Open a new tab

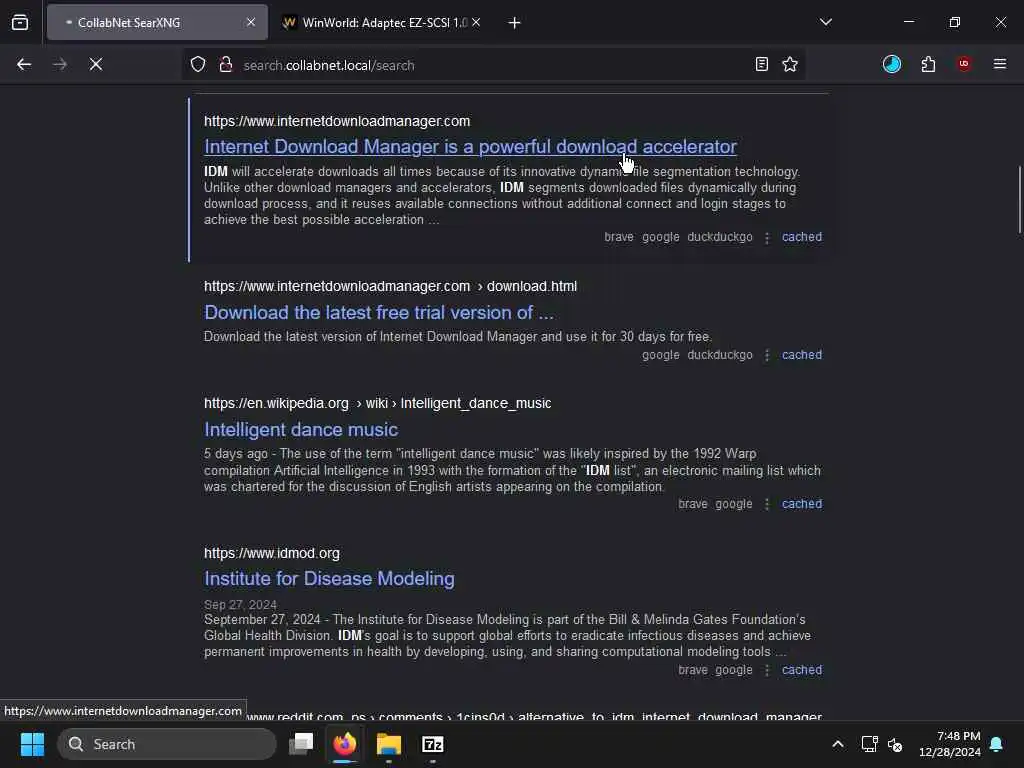pyautogui.click(x=515, y=23)
